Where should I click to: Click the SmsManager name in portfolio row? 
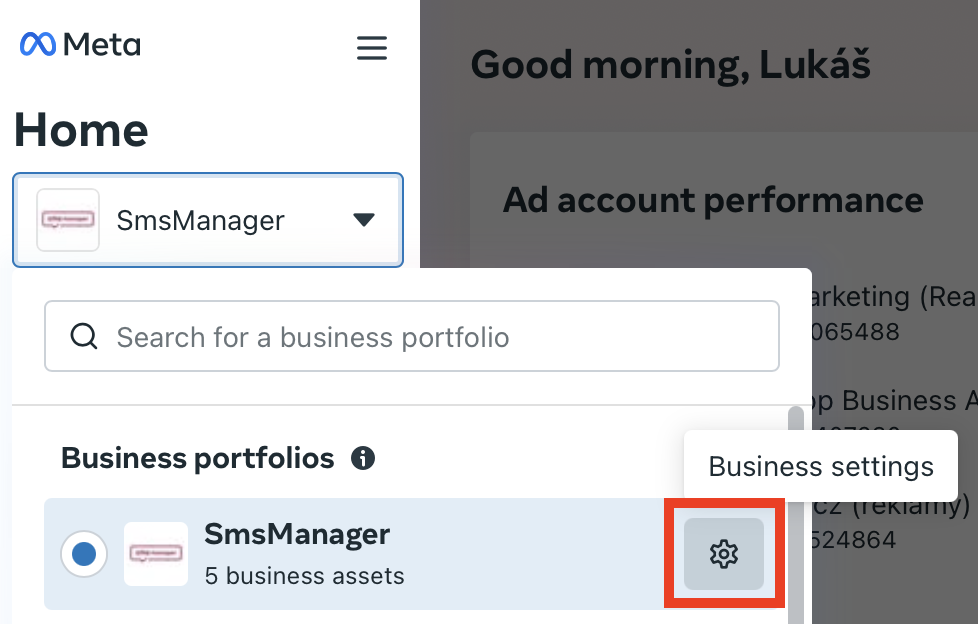coord(296,534)
